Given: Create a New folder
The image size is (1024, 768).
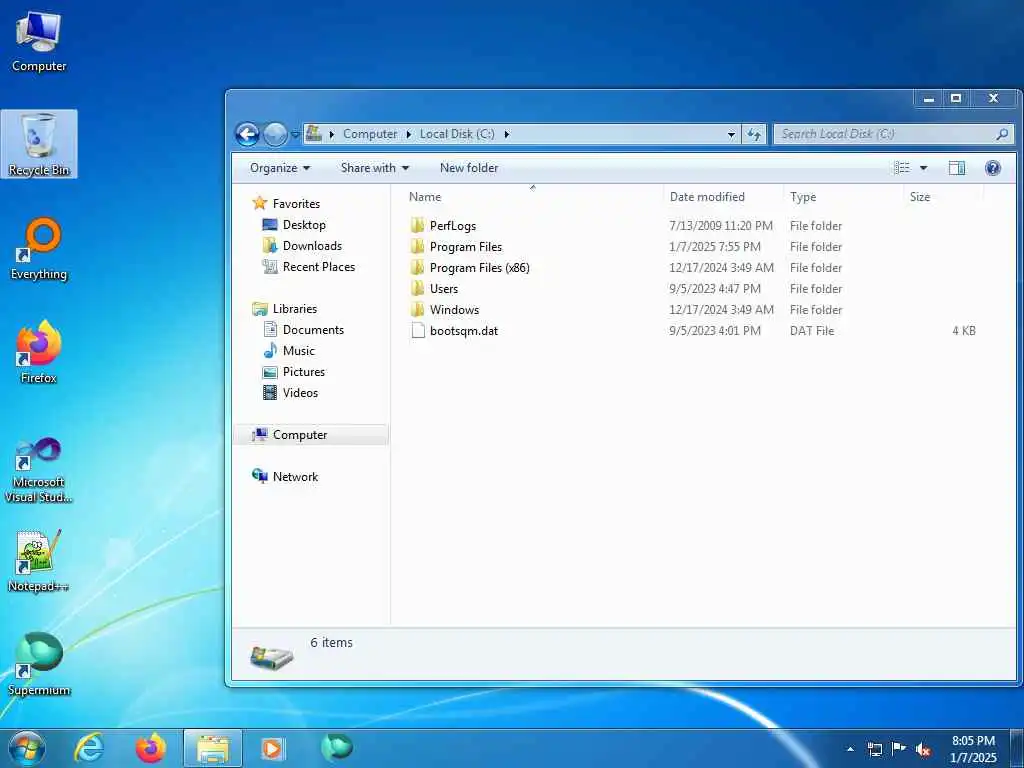Looking at the screenshot, I should pyautogui.click(x=469, y=168).
